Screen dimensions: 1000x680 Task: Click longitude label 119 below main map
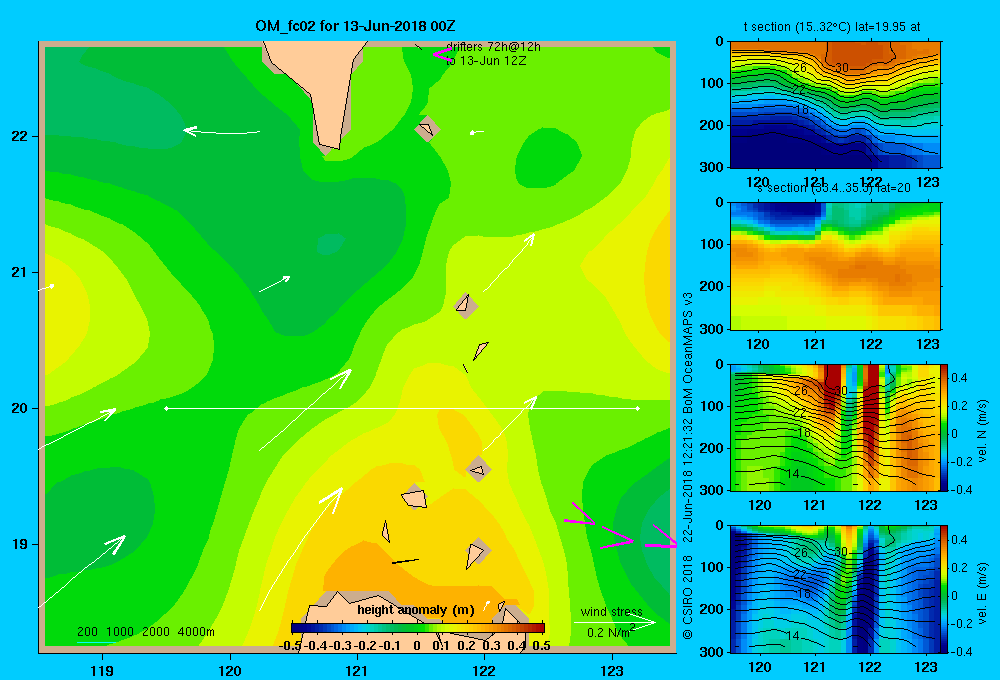(x=102, y=670)
